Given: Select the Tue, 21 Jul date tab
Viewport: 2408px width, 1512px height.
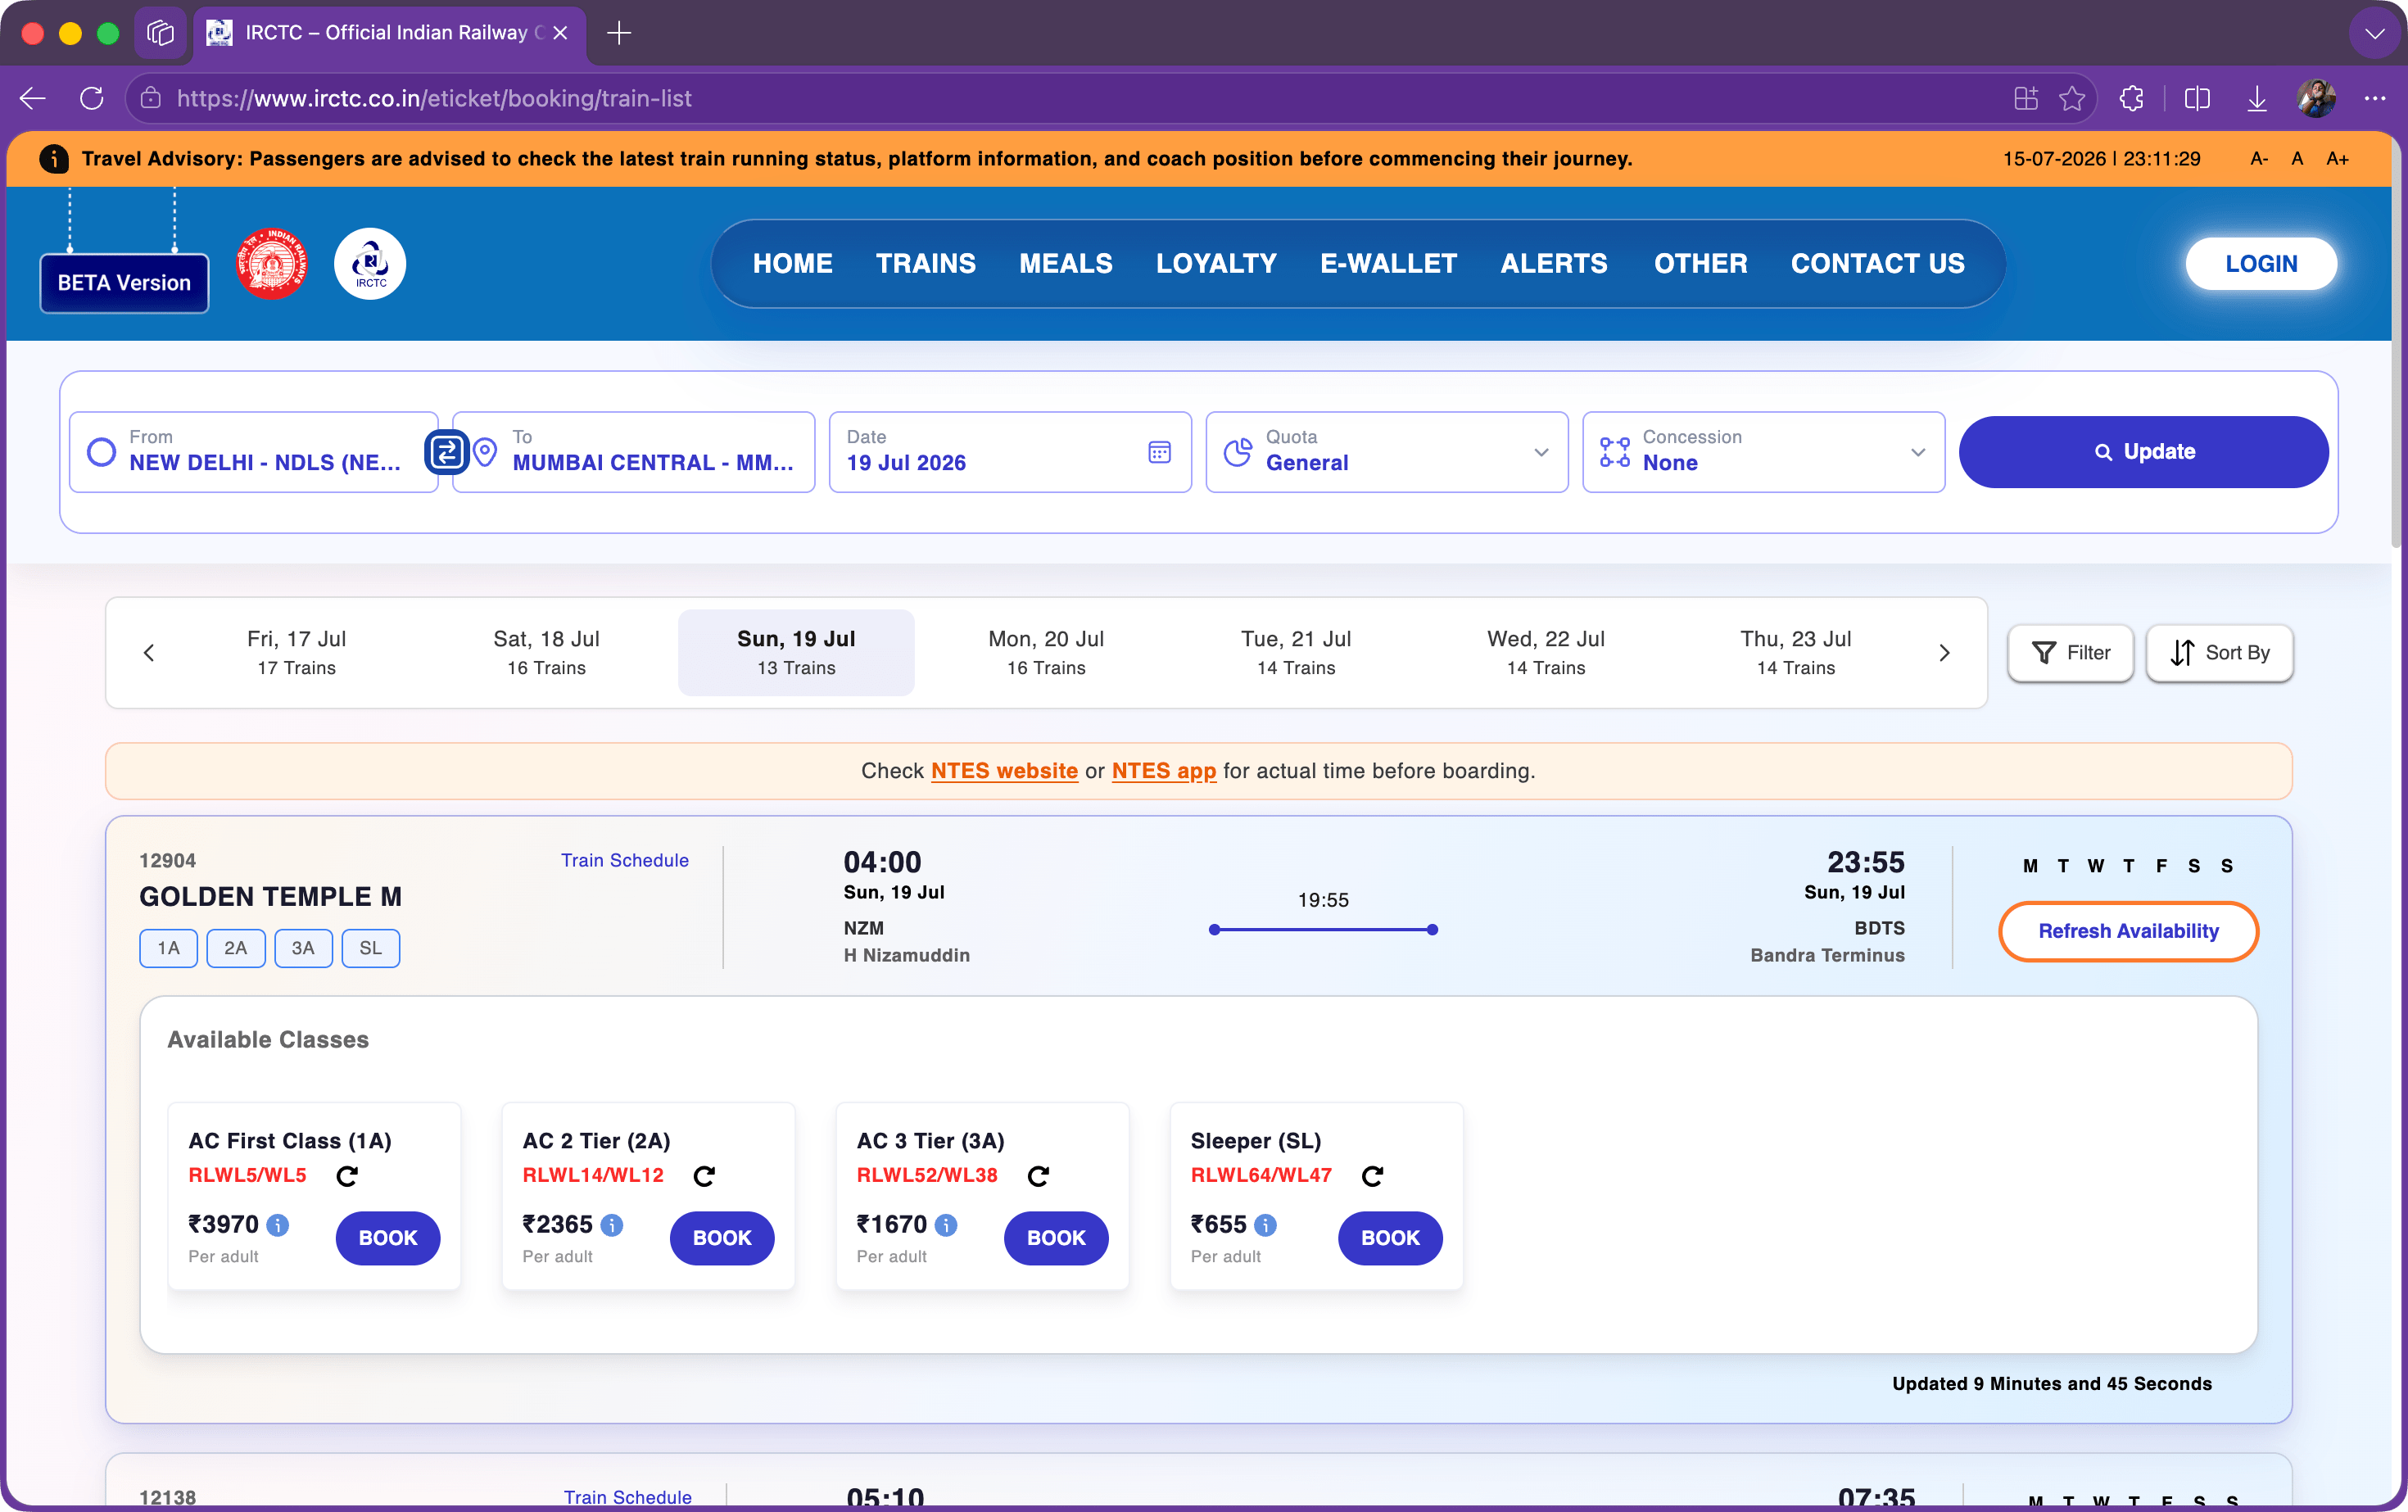Looking at the screenshot, I should coord(1296,653).
